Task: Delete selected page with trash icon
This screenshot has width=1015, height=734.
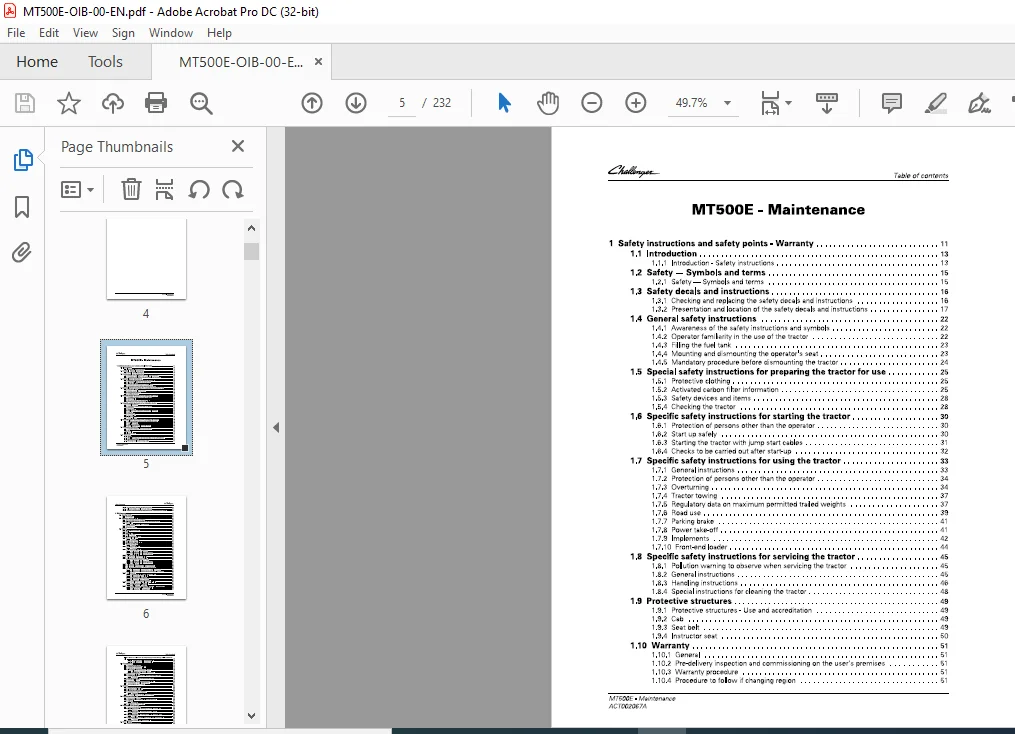Action: [x=131, y=190]
